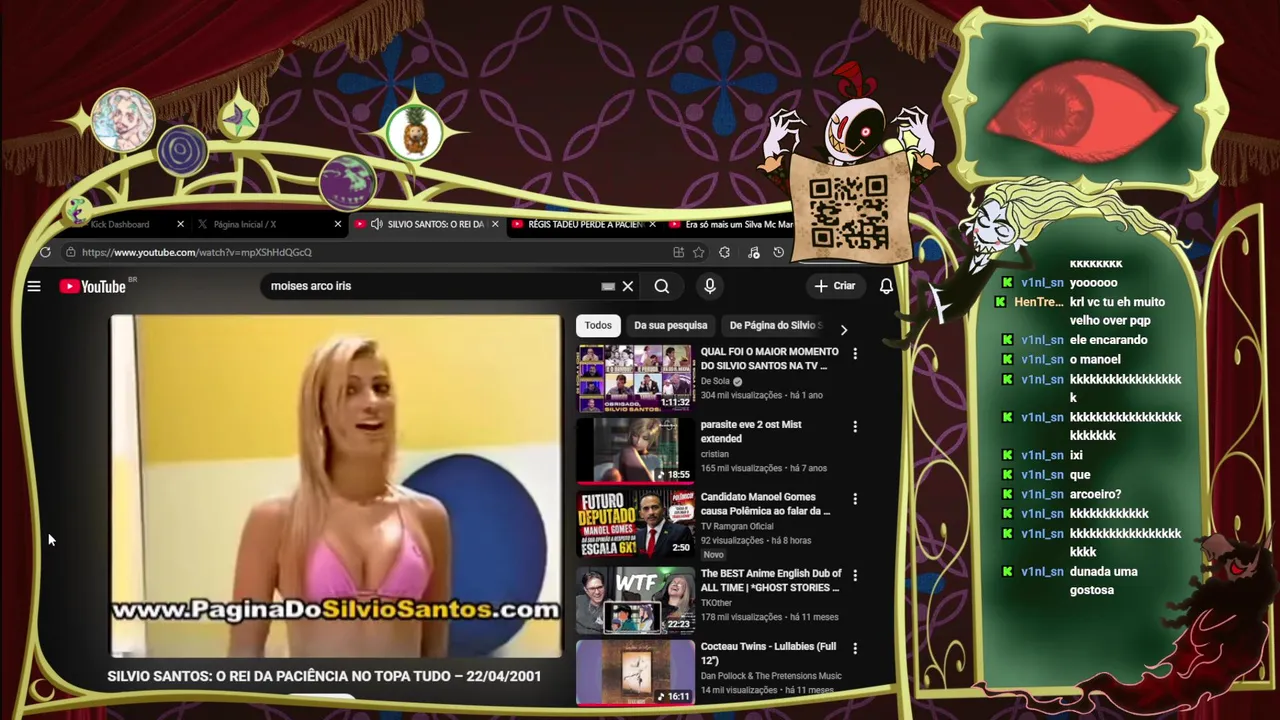Visit the TV Ramgran Oficial channel link
1280x720 pixels.
pyautogui.click(x=737, y=526)
